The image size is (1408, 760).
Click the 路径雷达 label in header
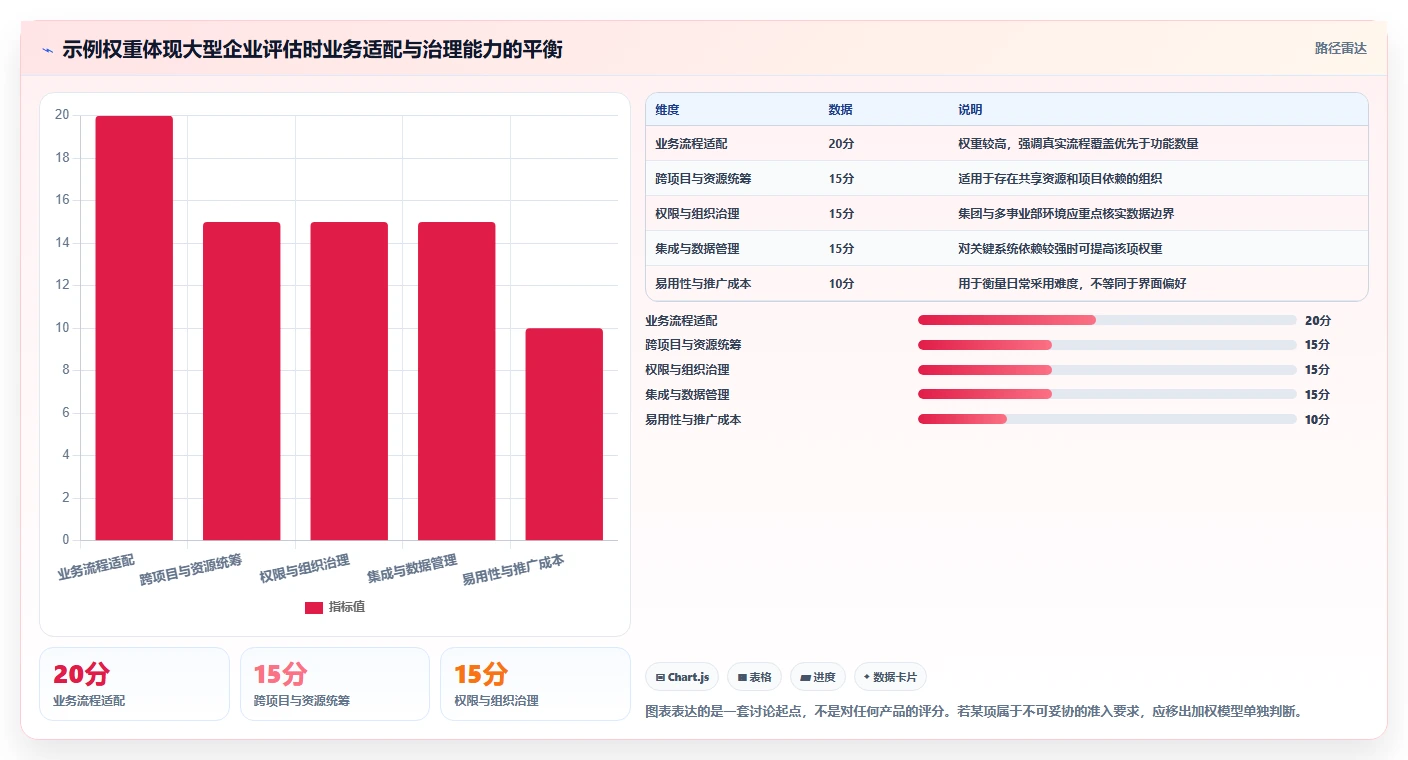point(1340,48)
